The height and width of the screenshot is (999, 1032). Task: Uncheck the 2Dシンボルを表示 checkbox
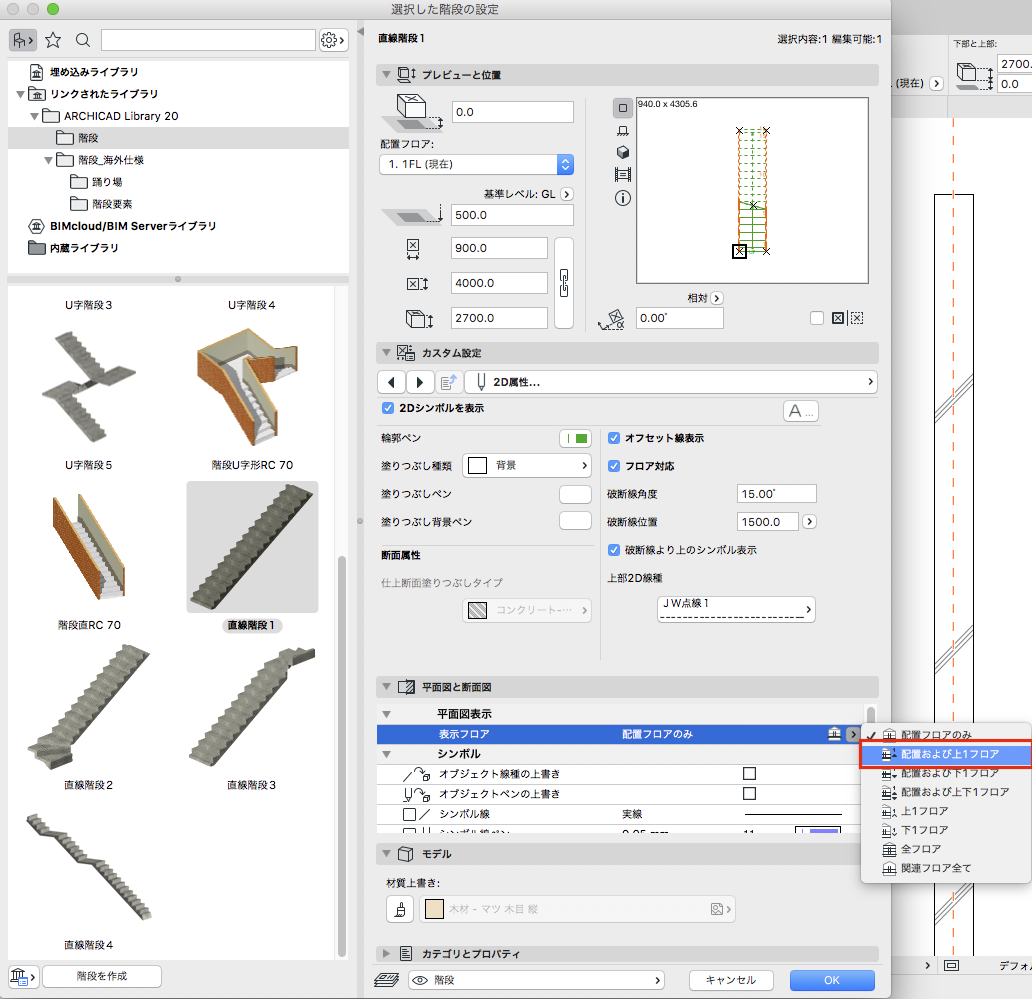pos(388,408)
